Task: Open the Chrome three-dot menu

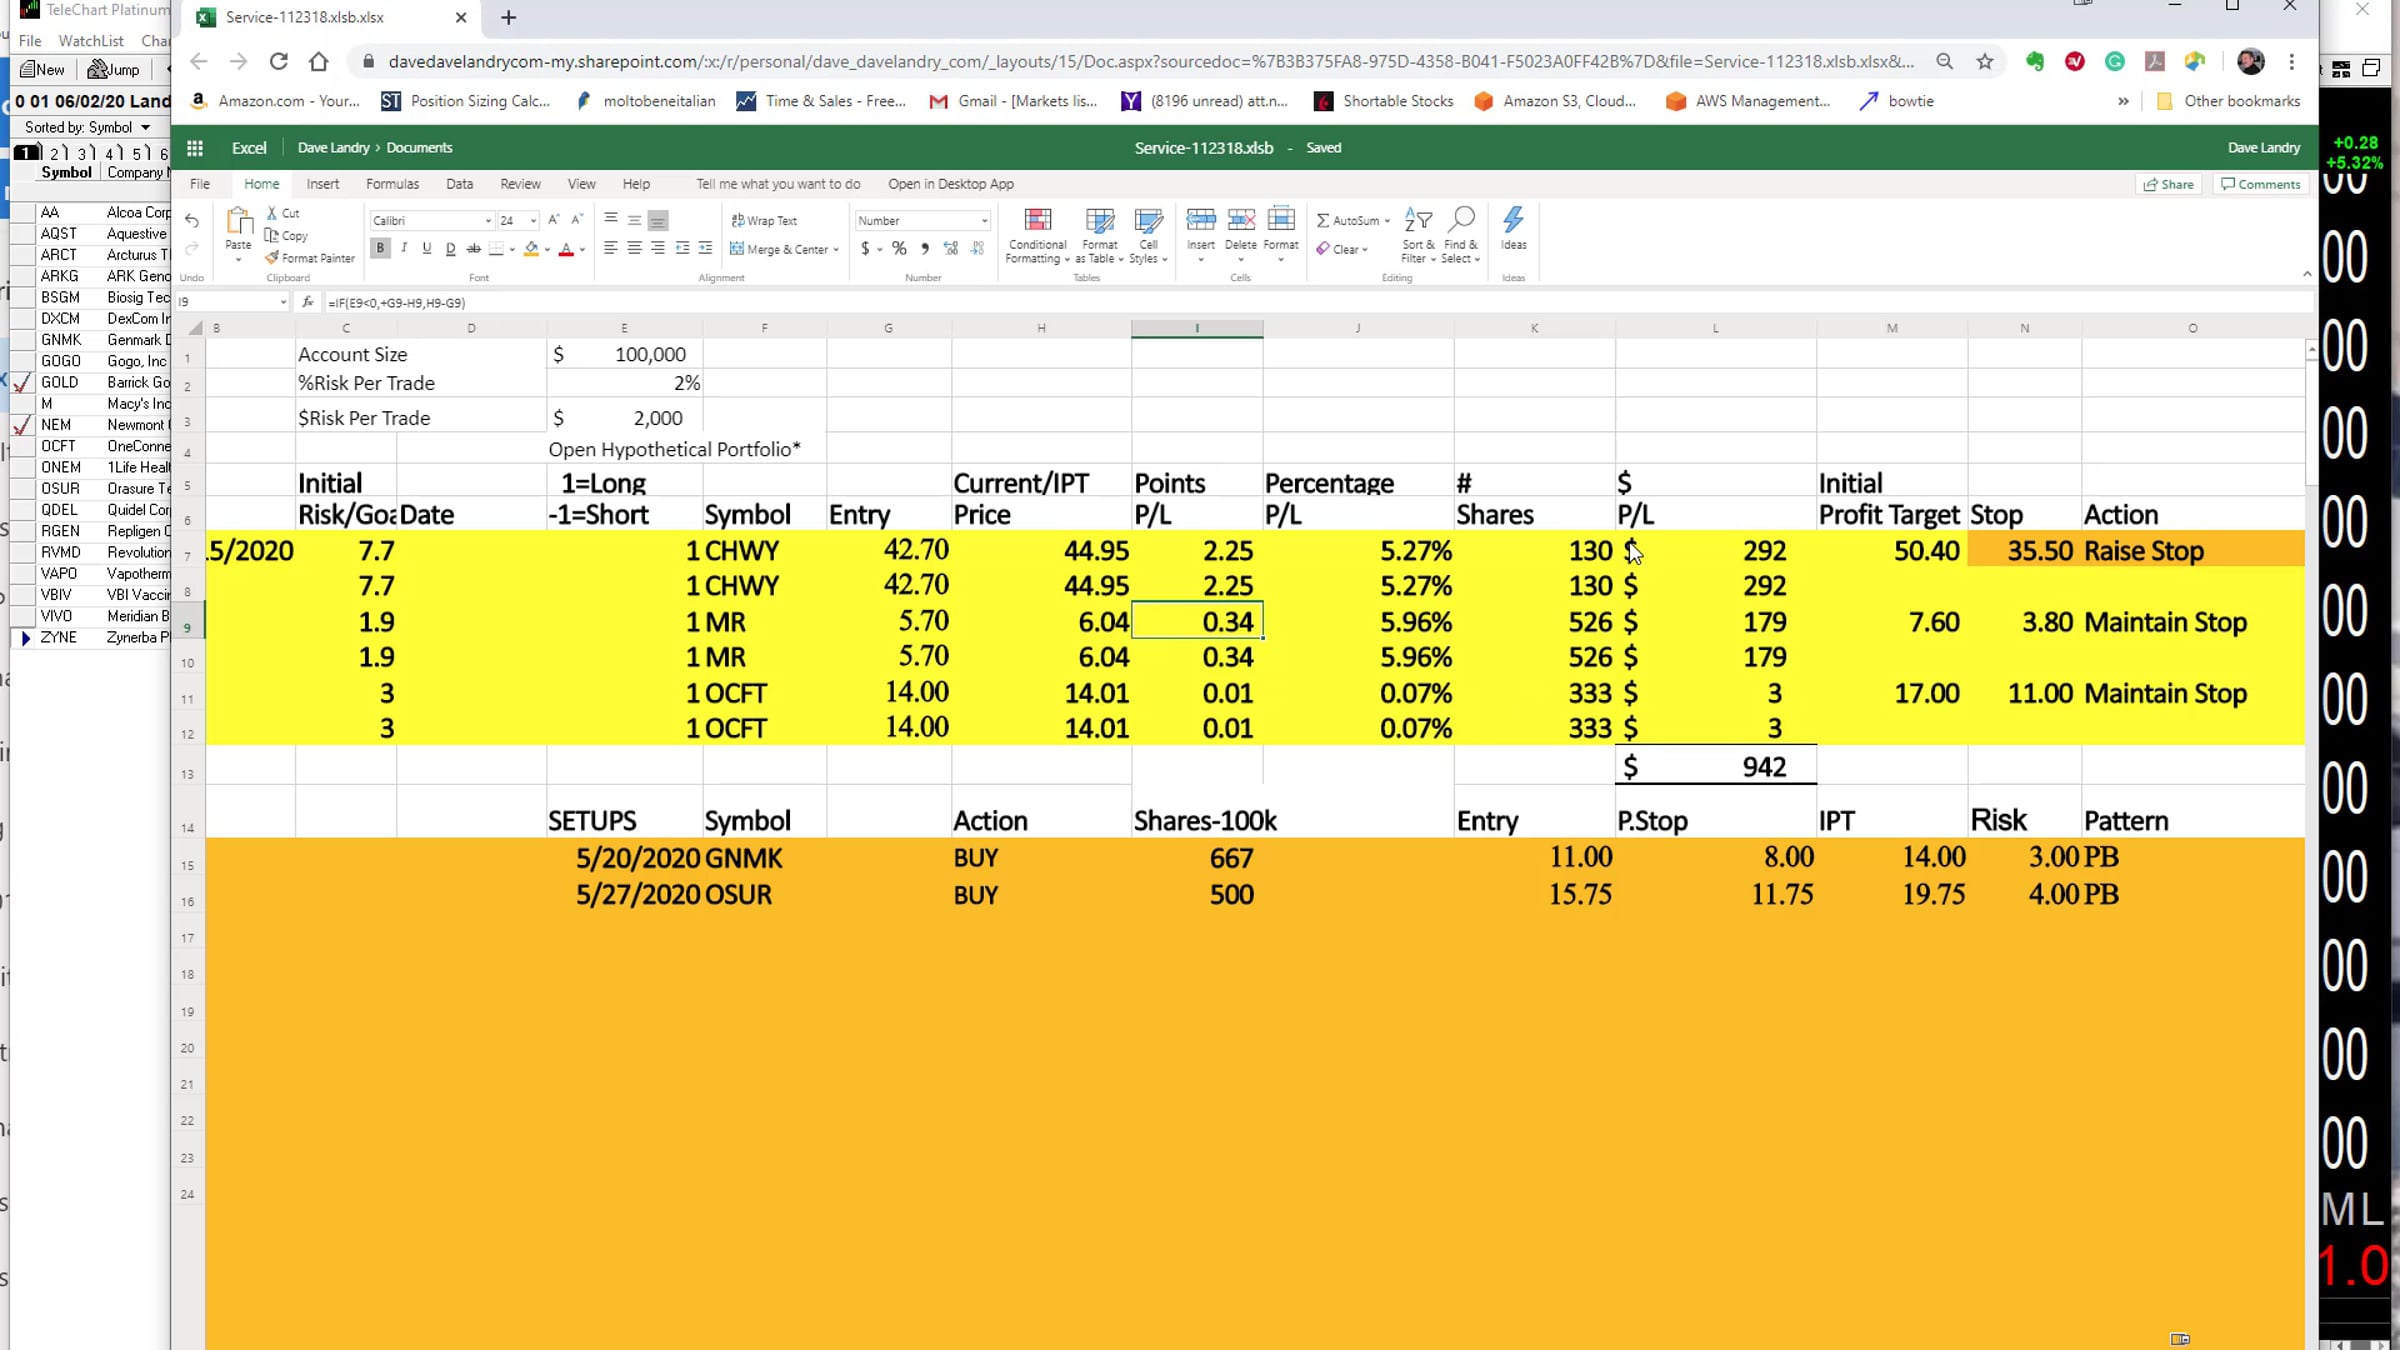Action: pyautogui.click(x=2292, y=62)
